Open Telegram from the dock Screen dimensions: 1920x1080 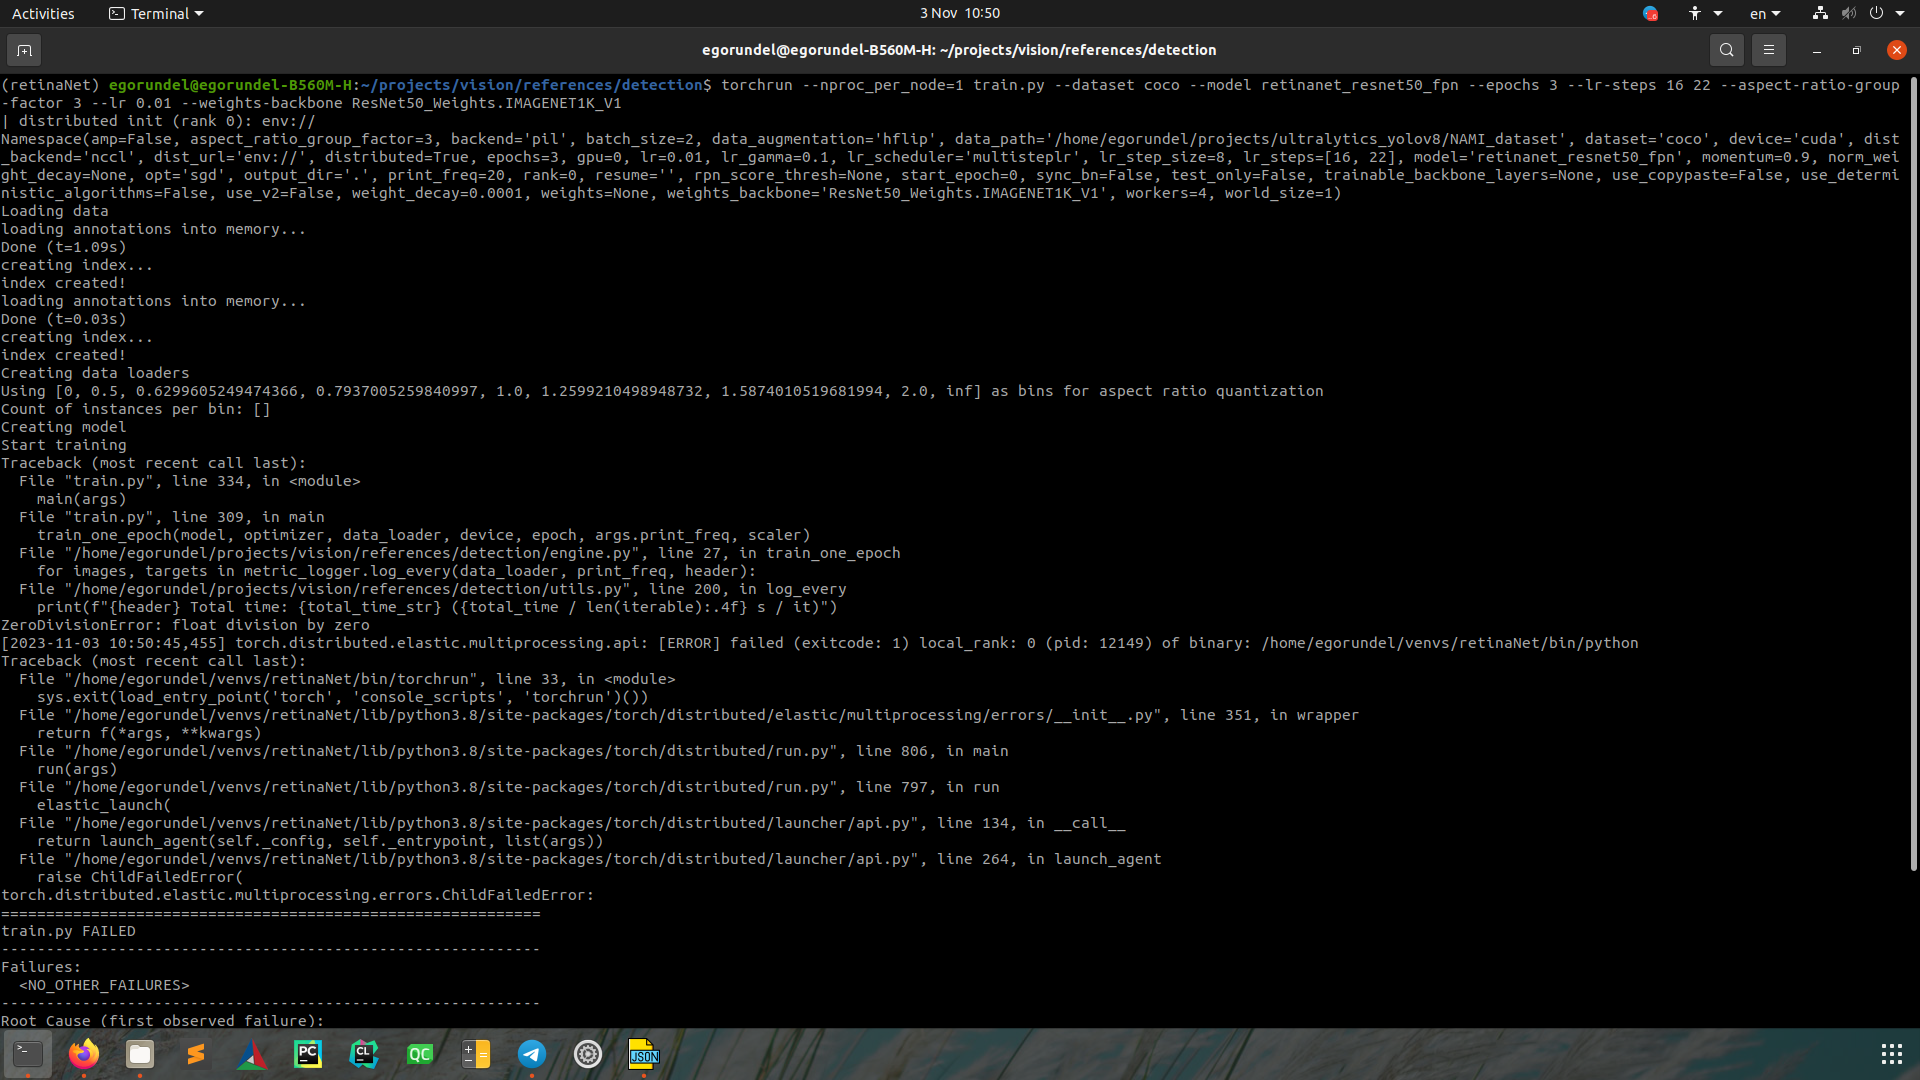532,1054
